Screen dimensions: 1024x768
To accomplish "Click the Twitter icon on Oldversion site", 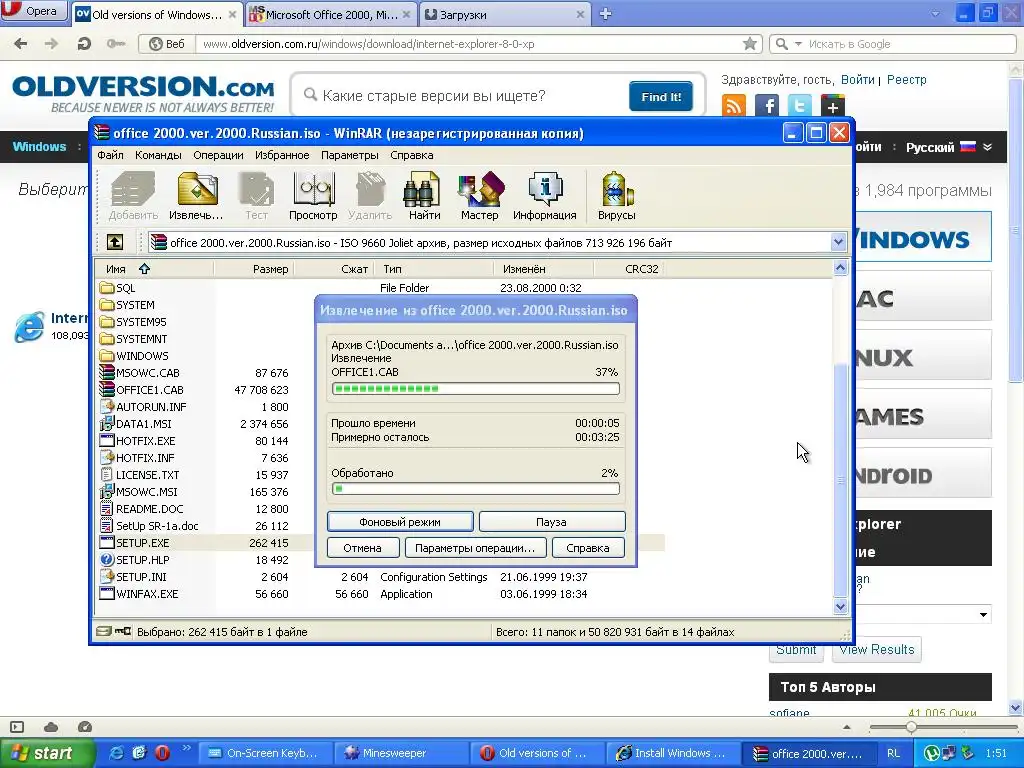I will (799, 105).
